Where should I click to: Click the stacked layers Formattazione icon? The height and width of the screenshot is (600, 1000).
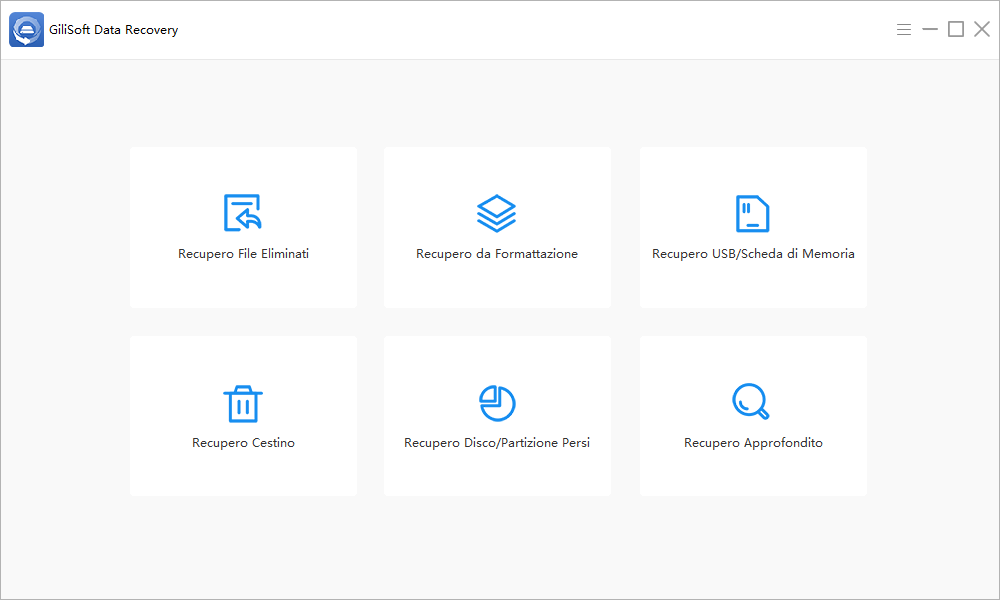coord(496,213)
